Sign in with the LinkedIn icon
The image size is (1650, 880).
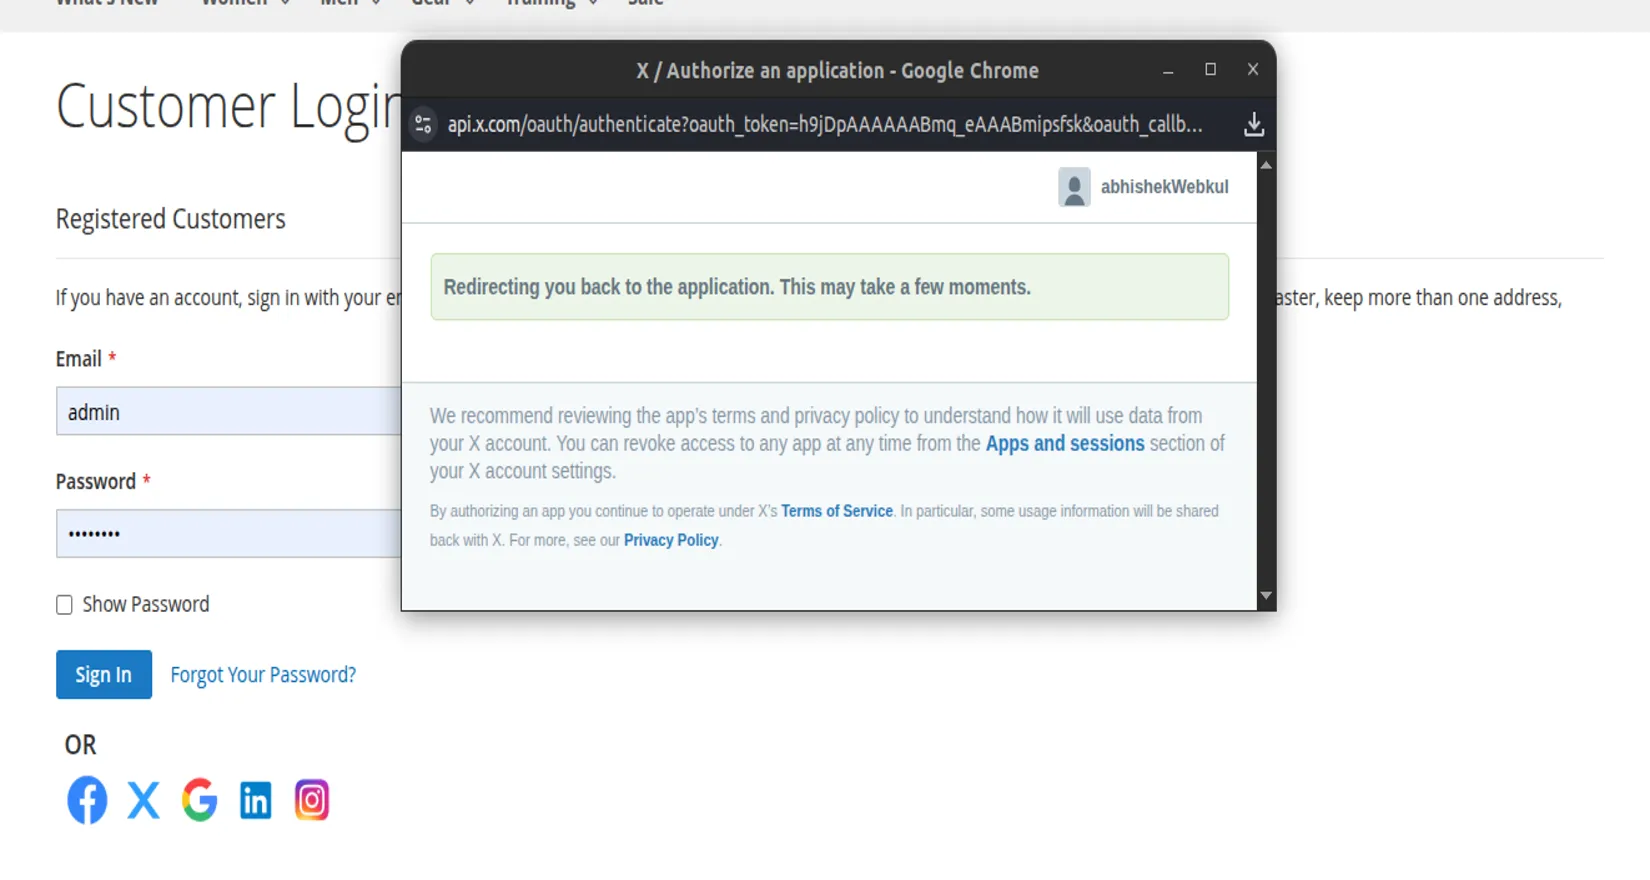coord(255,800)
